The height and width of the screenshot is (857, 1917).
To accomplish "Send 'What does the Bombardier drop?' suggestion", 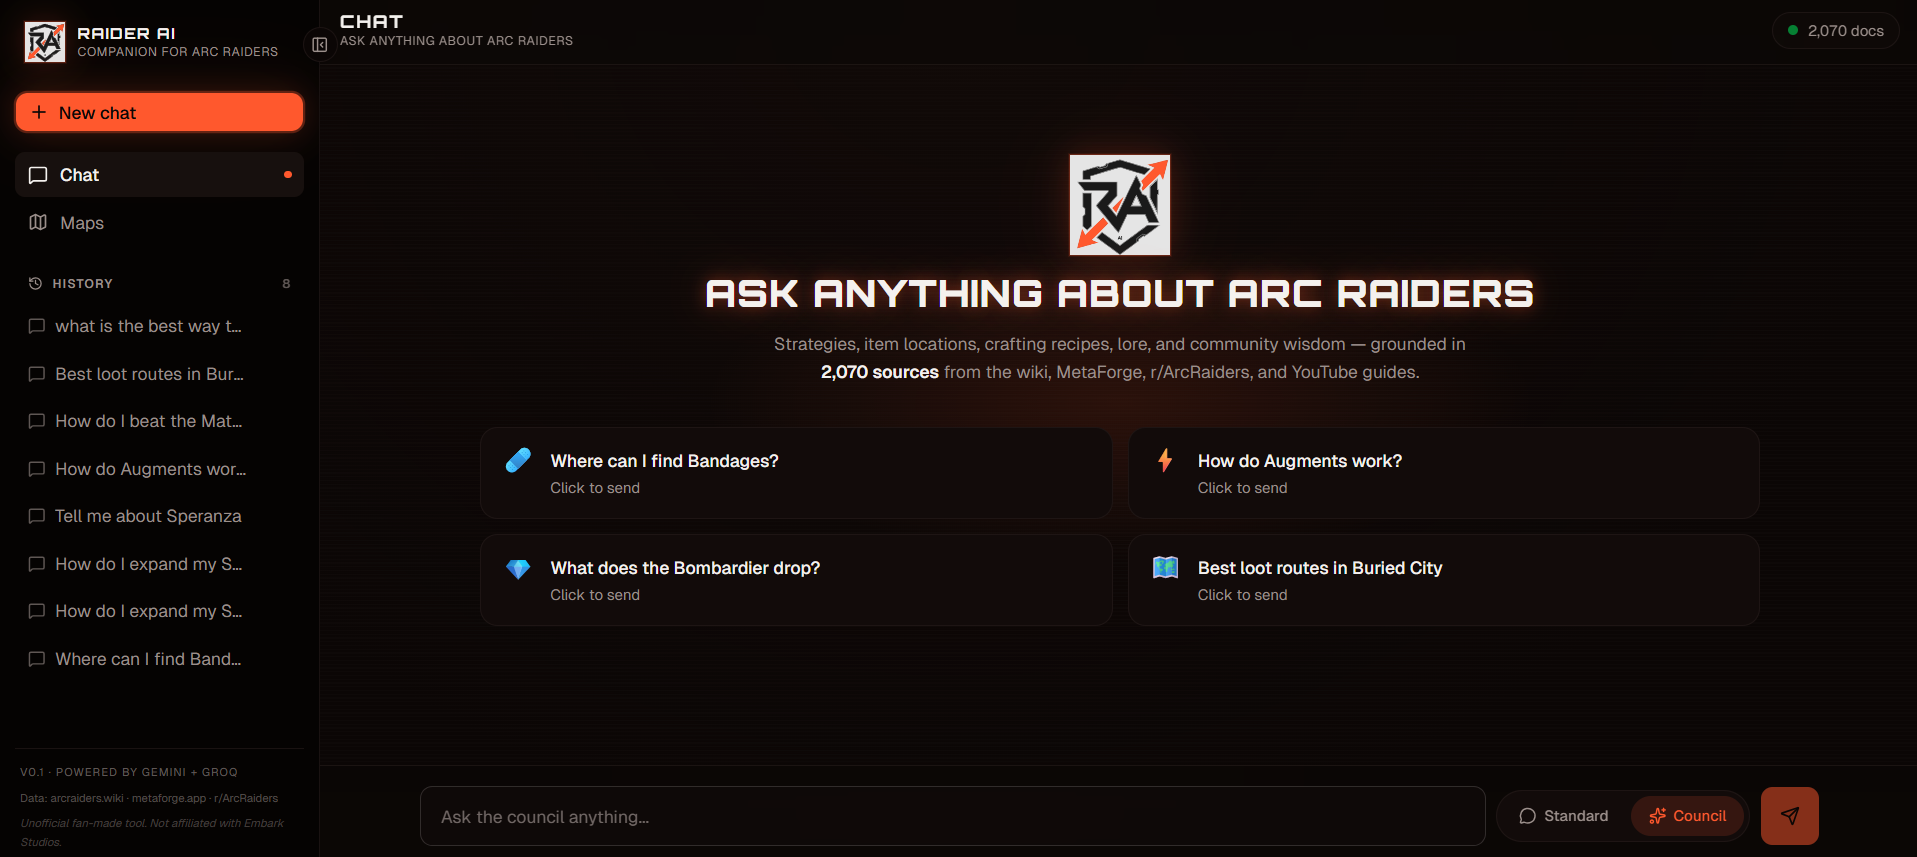I will click(x=796, y=580).
